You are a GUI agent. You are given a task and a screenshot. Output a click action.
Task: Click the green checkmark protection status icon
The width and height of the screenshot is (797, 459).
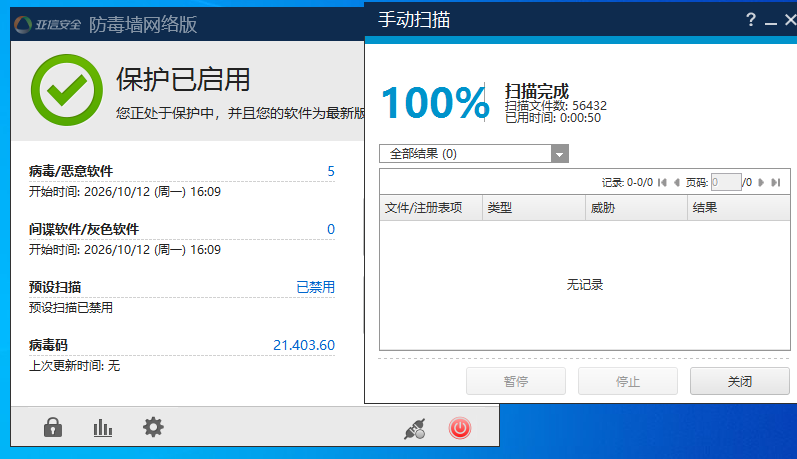click(67, 90)
